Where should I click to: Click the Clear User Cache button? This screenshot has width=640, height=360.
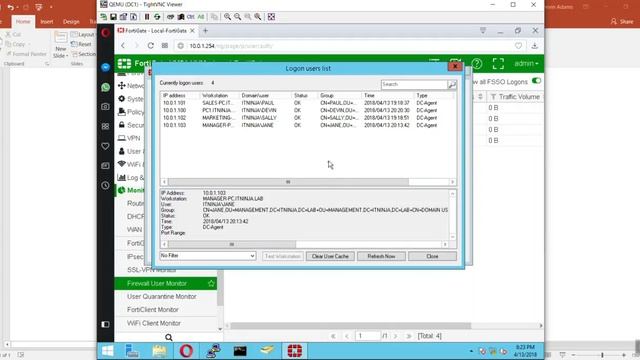330,256
